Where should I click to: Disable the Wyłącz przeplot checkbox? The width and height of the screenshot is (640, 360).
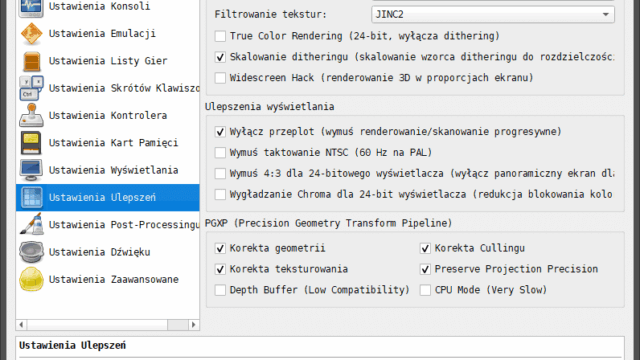[220, 131]
